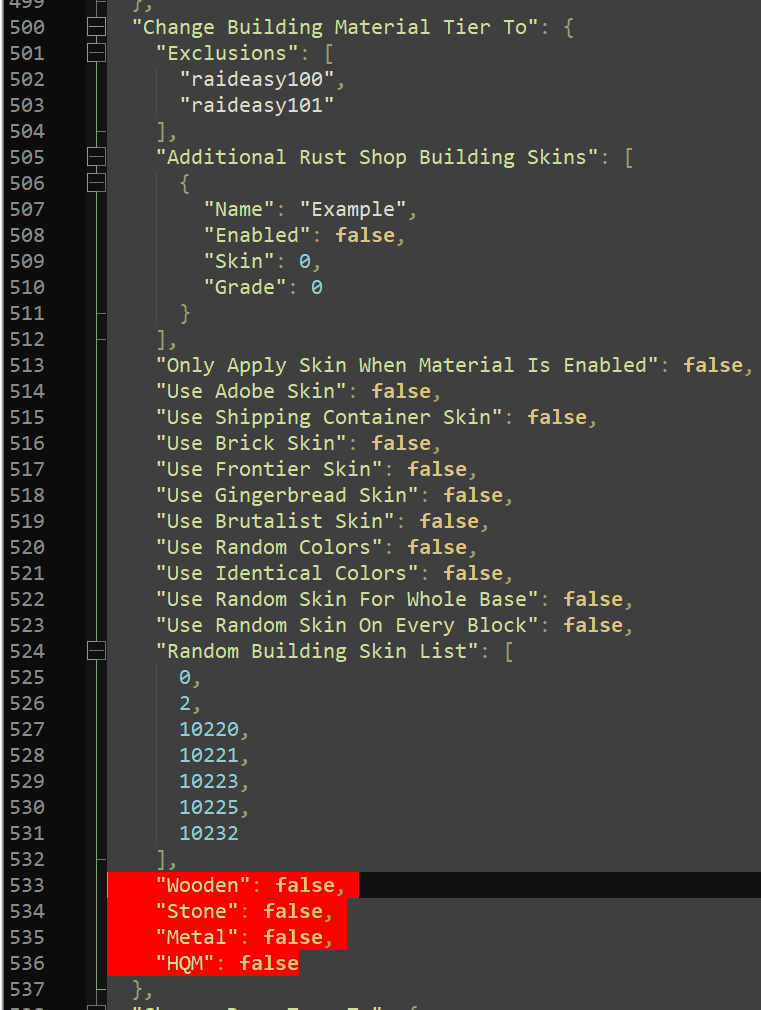
Task: Fold the "Additional Rust Shop Building Skins" array
Action: click(x=96, y=157)
